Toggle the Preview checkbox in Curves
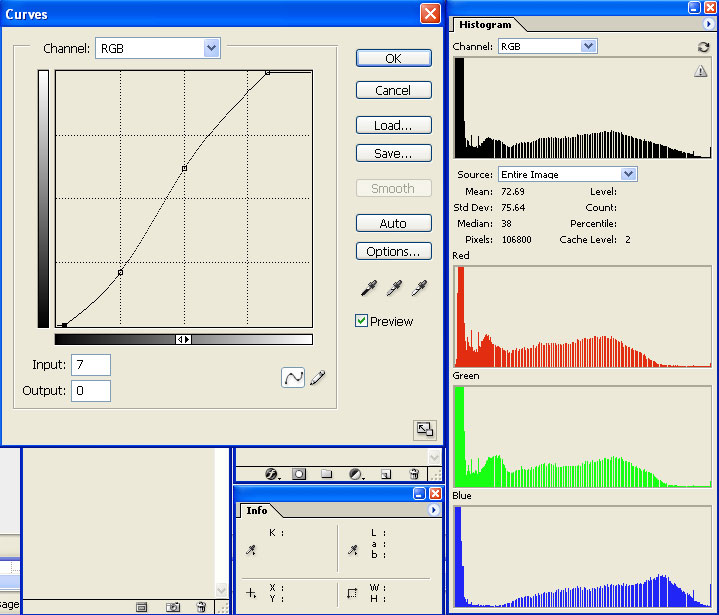 click(361, 321)
